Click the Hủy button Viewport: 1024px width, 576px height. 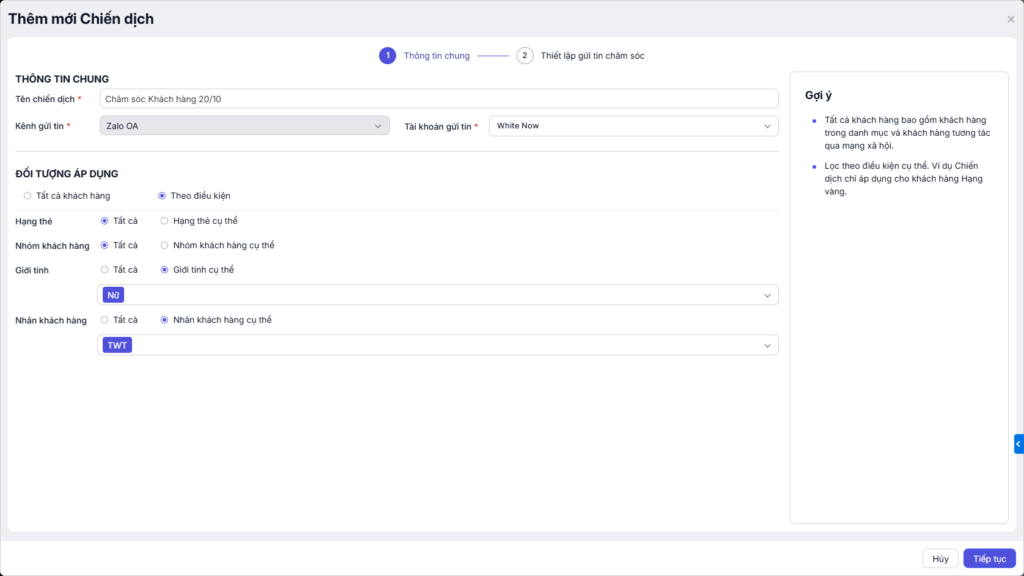(940, 559)
